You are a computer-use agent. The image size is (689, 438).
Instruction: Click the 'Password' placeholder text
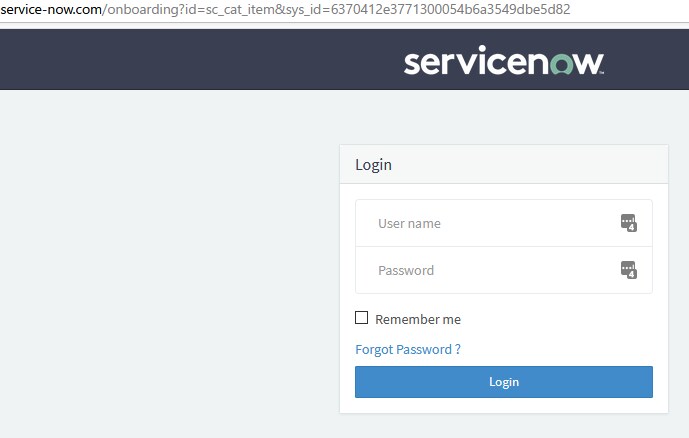point(406,270)
